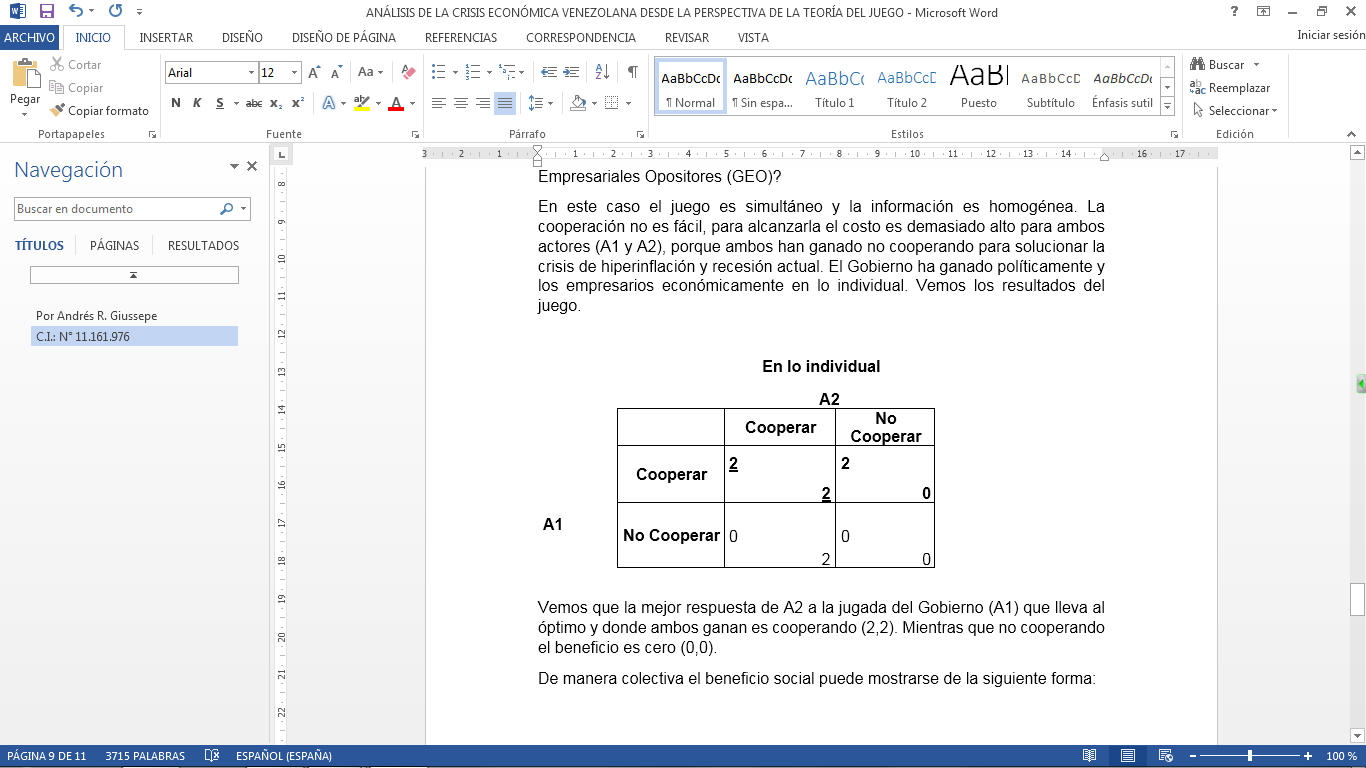Apply superscript formatting
The height and width of the screenshot is (768, 1366).
tap(297, 103)
